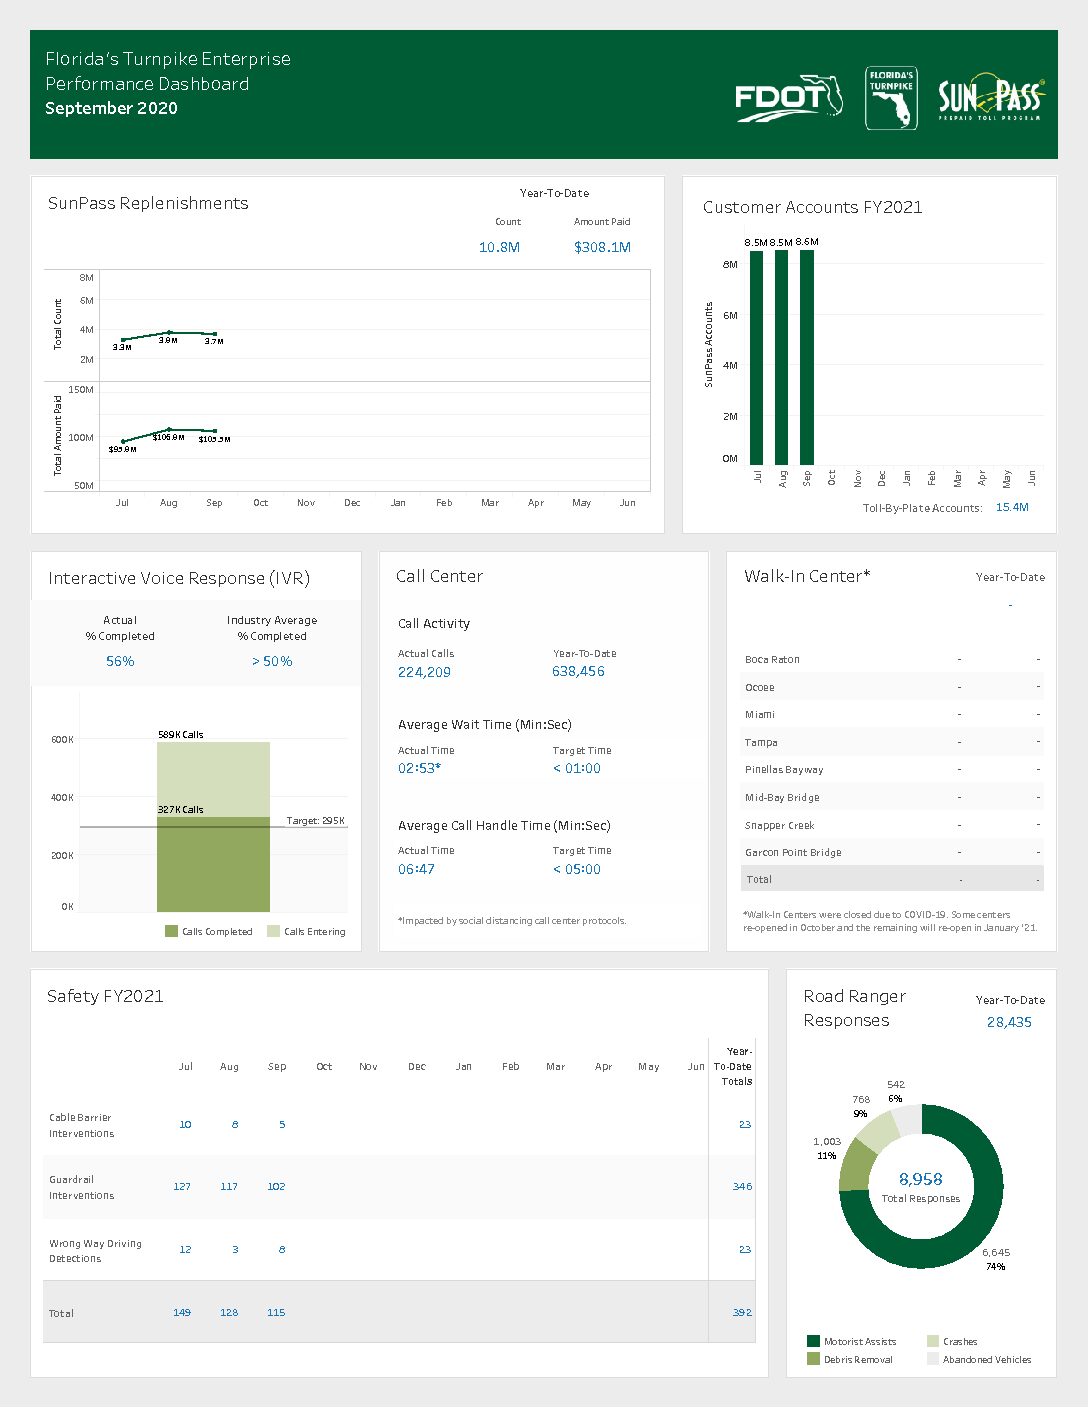This screenshot has width=1088, height=1408.
Task: Click the Snapper Creek walk-in row
Action: click(x=893, y=825)
